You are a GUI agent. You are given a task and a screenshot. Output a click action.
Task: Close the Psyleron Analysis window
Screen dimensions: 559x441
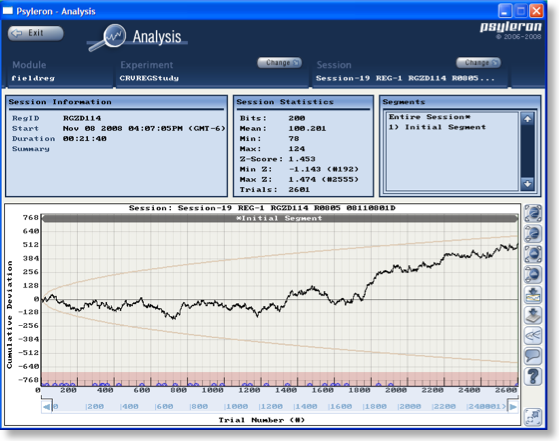coord(536,11)
